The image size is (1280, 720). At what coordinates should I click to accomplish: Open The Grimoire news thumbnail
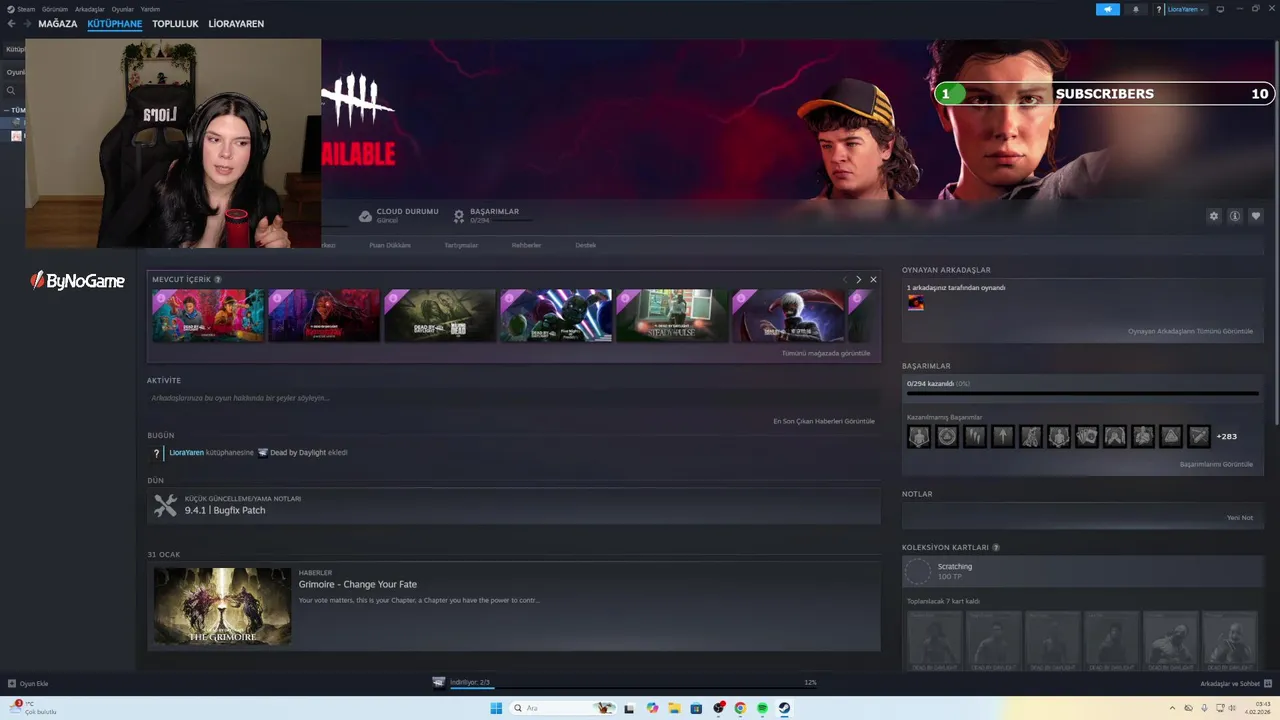click(222, 606)
